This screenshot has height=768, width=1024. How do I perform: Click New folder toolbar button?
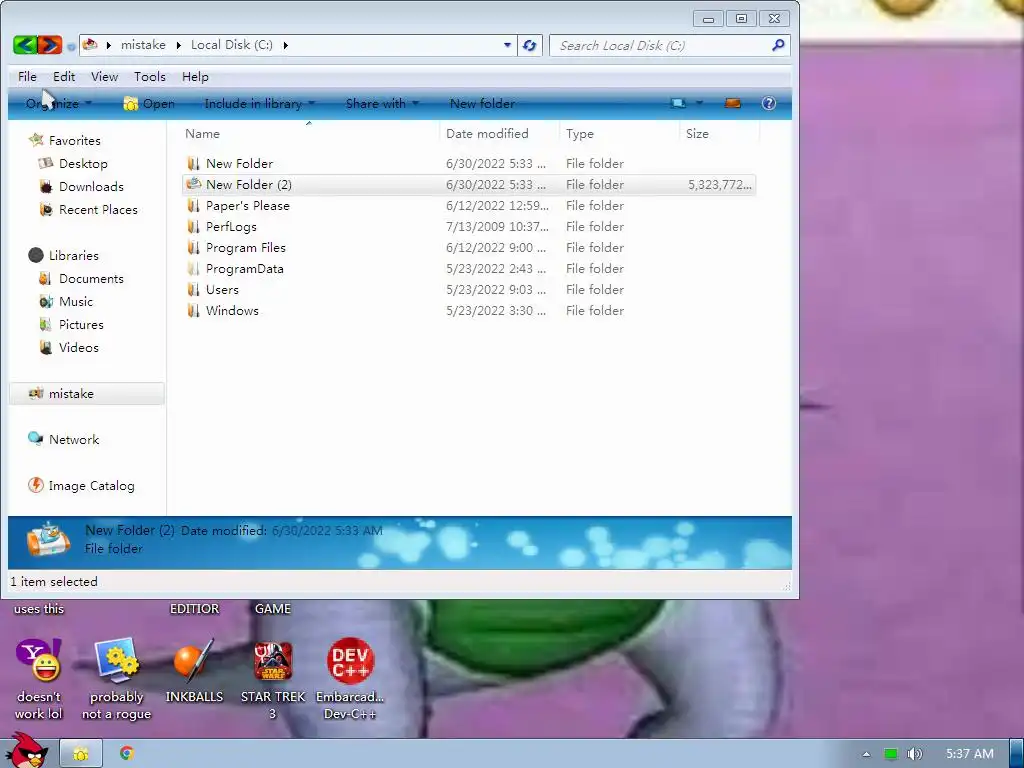(x=482, y=103)
